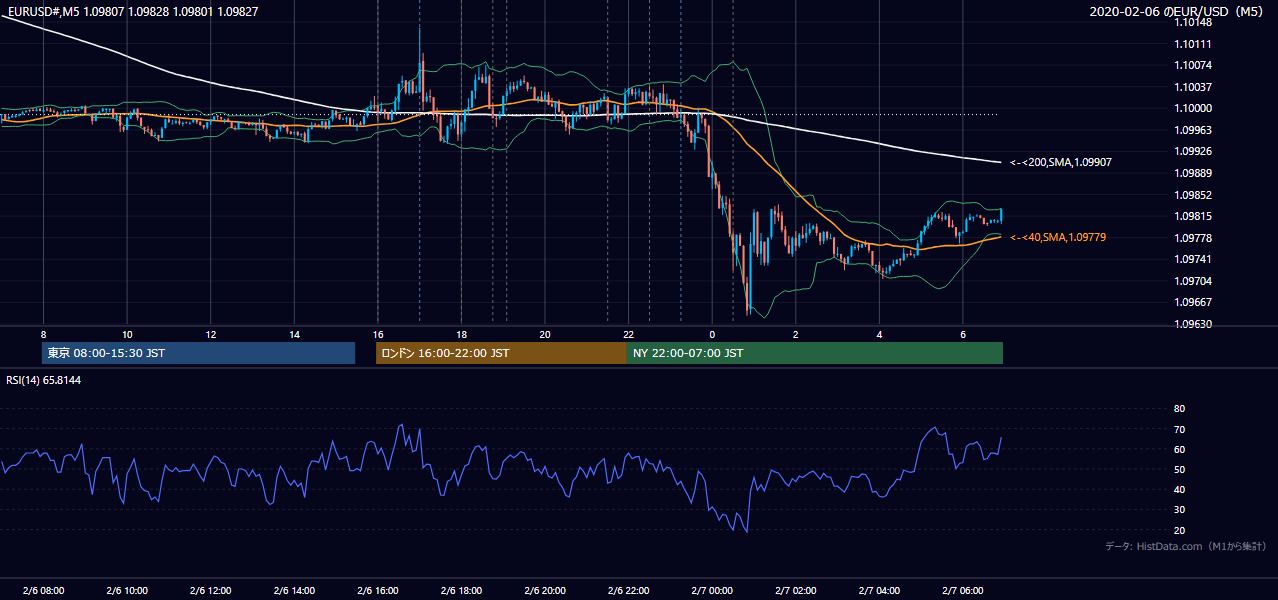The height and width of the screenshot is (600, 1278).
Task: Click the 2/6 08:00 bottom time label
Action: tap(43, 591)
